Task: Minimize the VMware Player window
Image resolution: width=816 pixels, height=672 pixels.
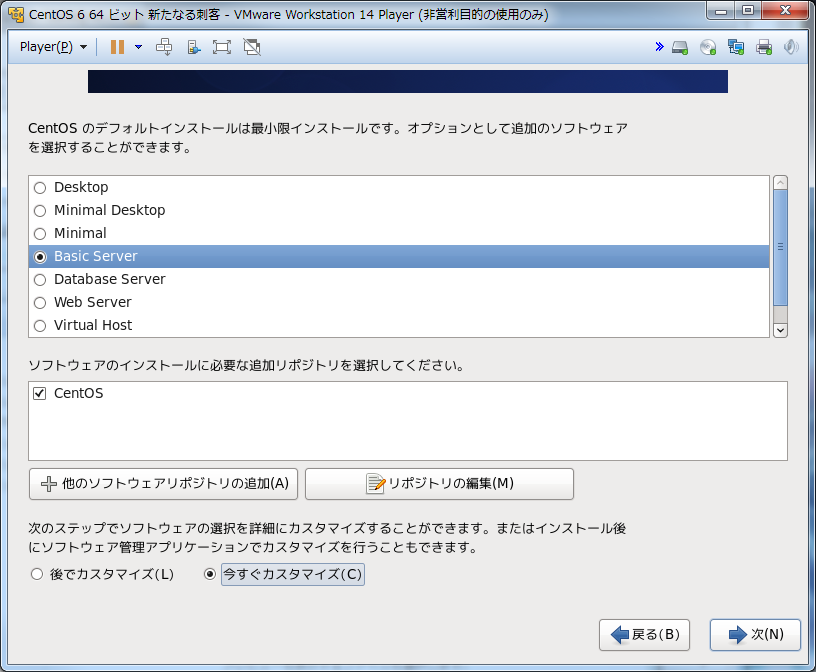Action: 721,11
